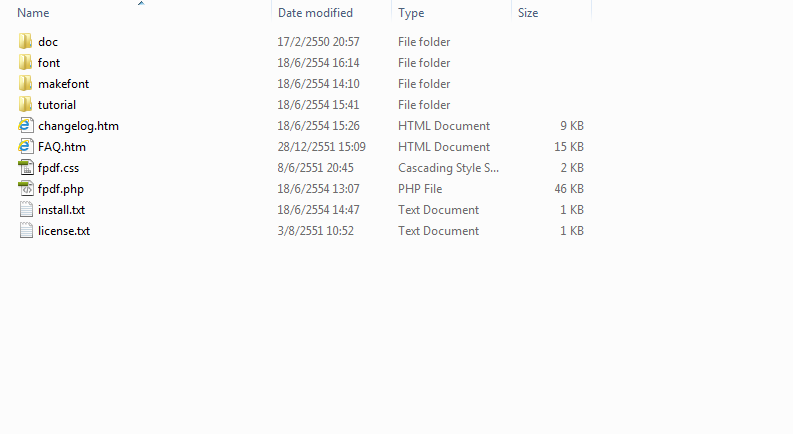The width and height of the screenshot is (793, 434).
Task: Click the makefont folder icon
Action: point(26,84)
